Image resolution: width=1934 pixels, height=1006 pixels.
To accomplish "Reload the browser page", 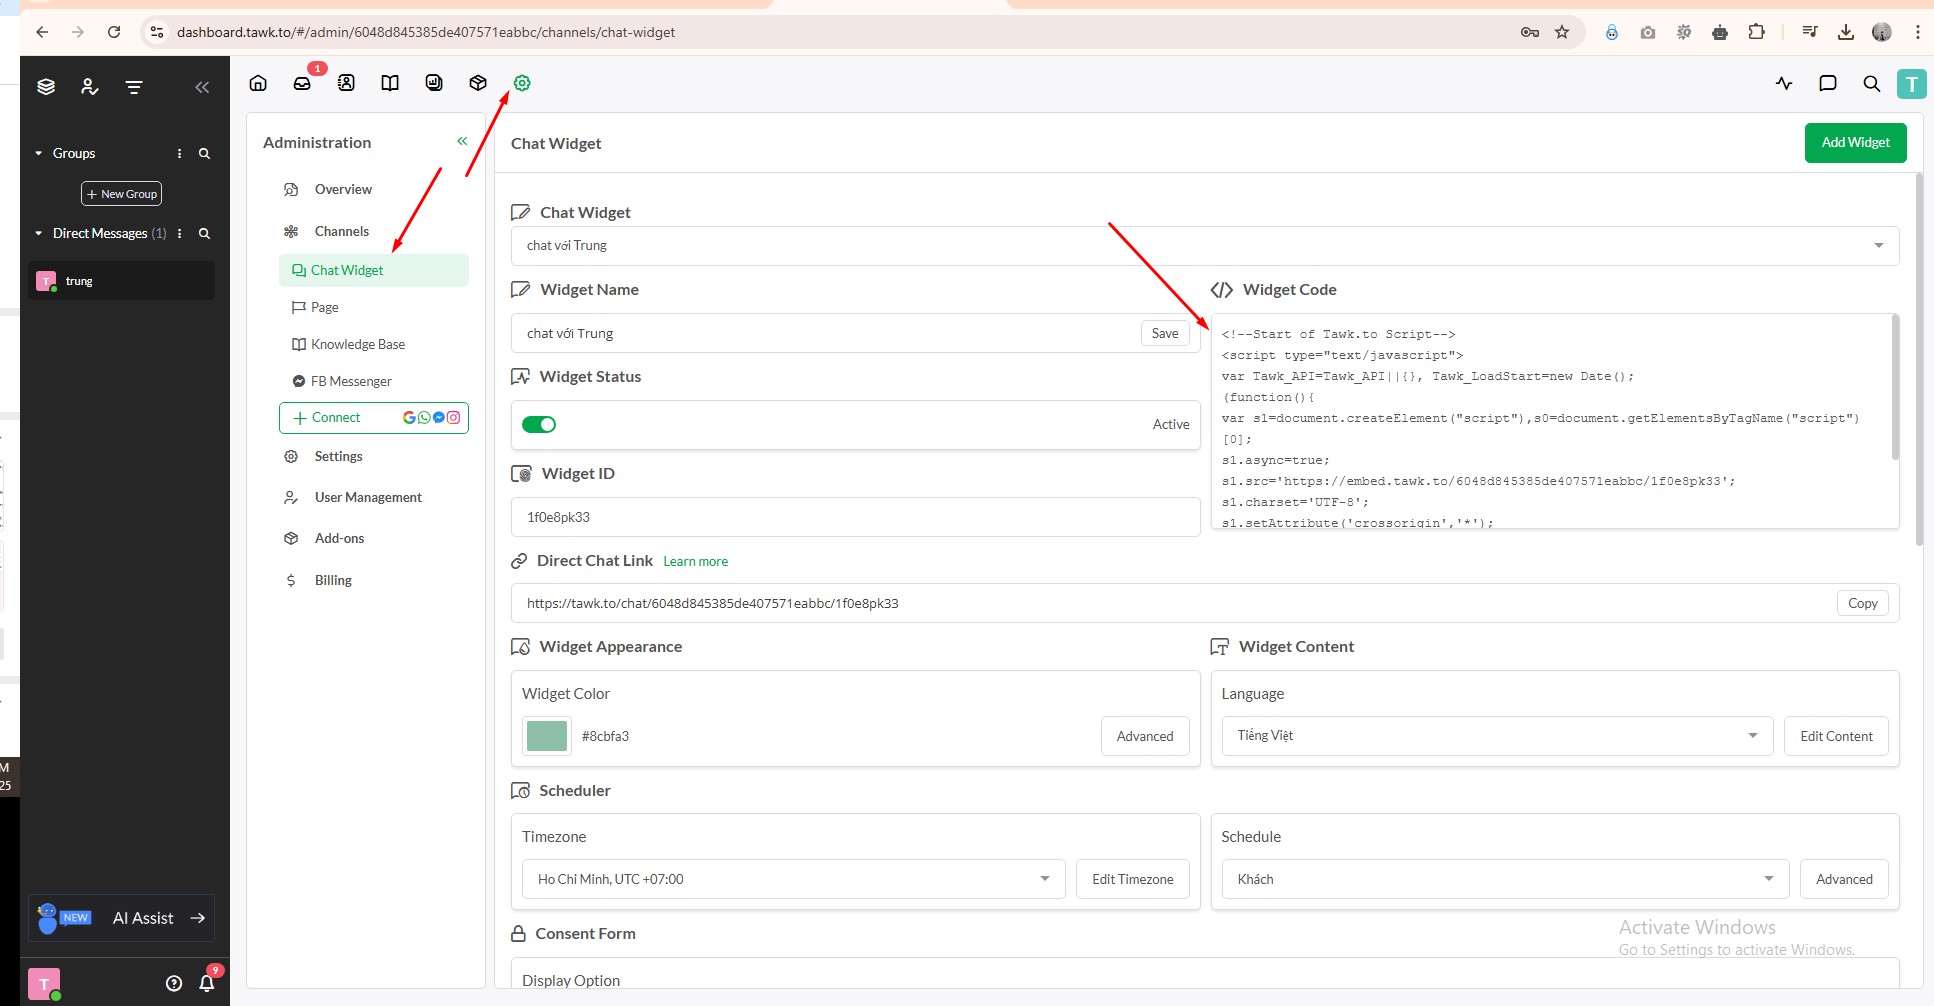I will point(114,32).
